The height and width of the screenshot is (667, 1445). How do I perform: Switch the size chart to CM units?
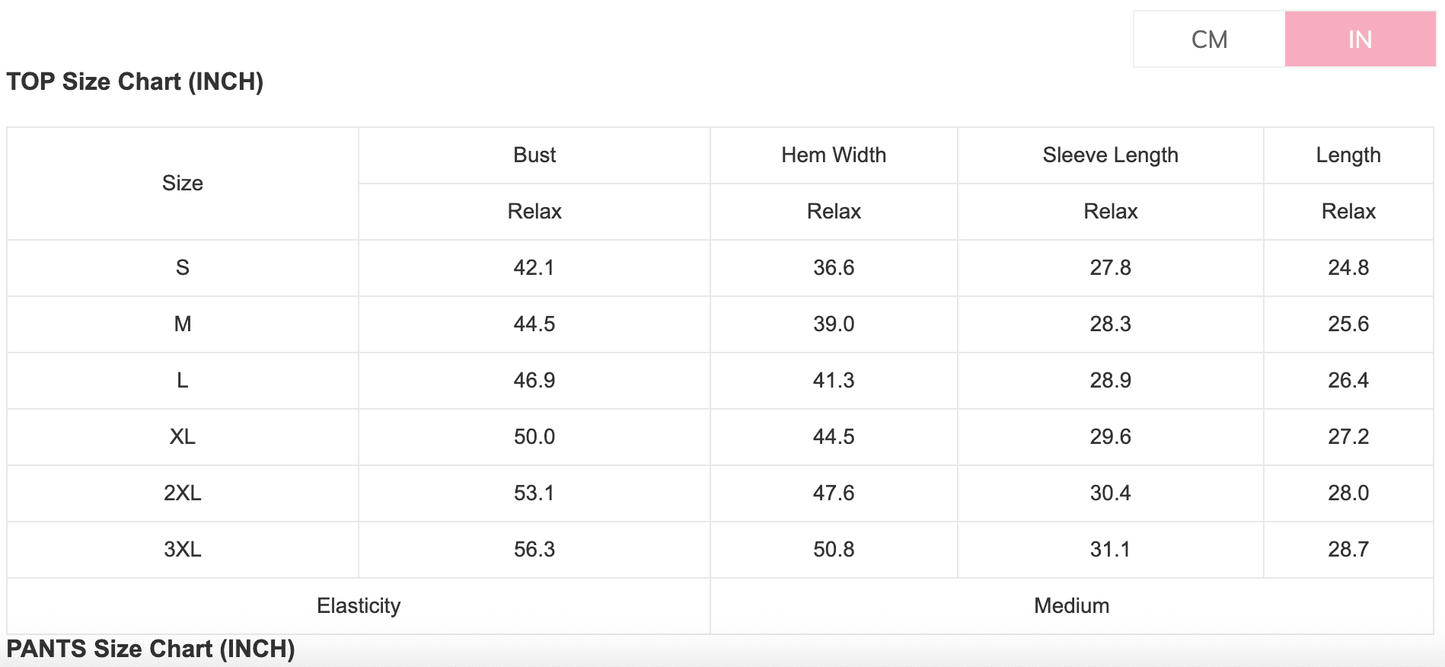coord(1209,40)
